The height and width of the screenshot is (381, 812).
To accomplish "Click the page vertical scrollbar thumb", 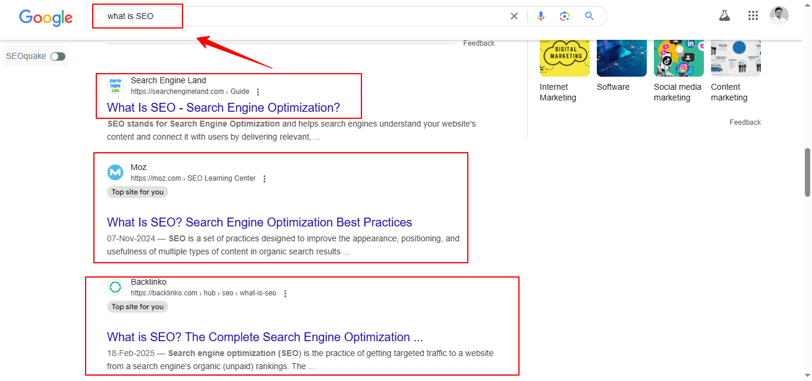I will point(807,172).
